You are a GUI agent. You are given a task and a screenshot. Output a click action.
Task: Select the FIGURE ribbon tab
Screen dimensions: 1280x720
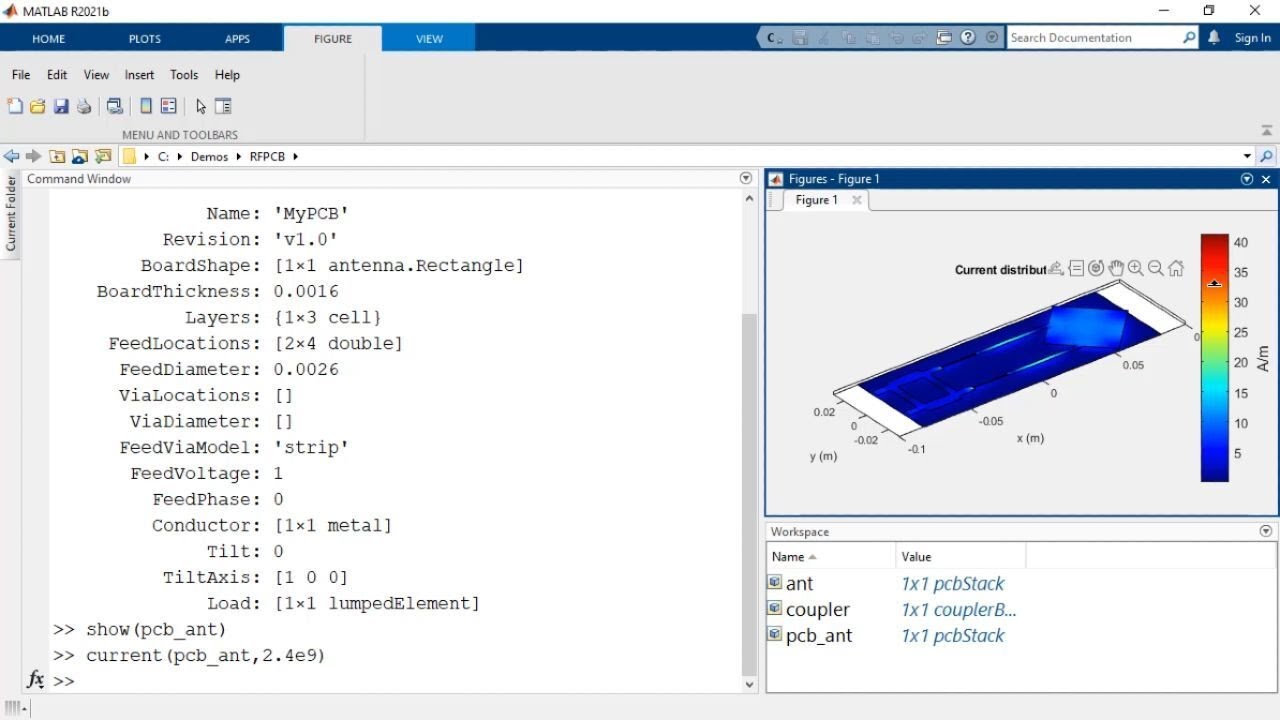[333, 39]
